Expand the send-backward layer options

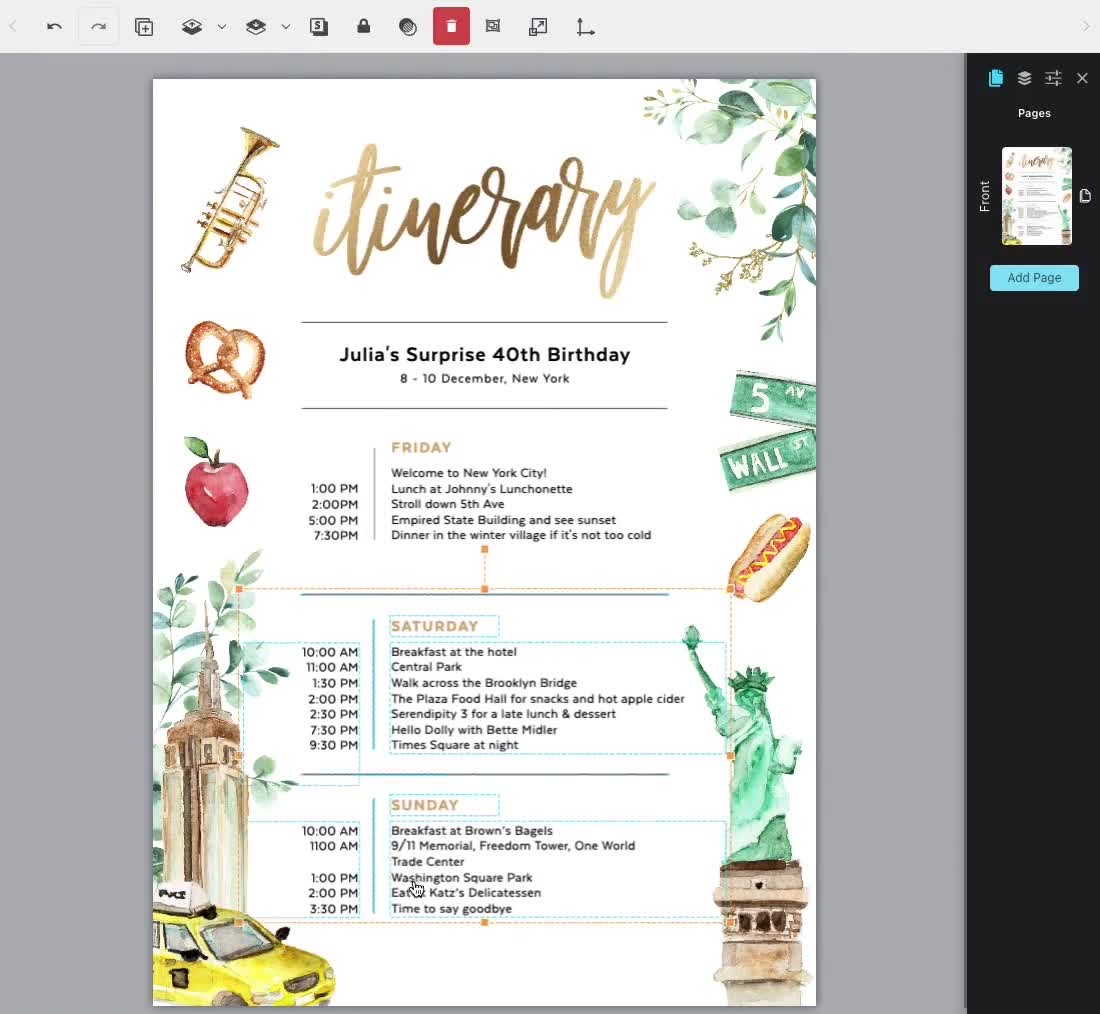286,26
